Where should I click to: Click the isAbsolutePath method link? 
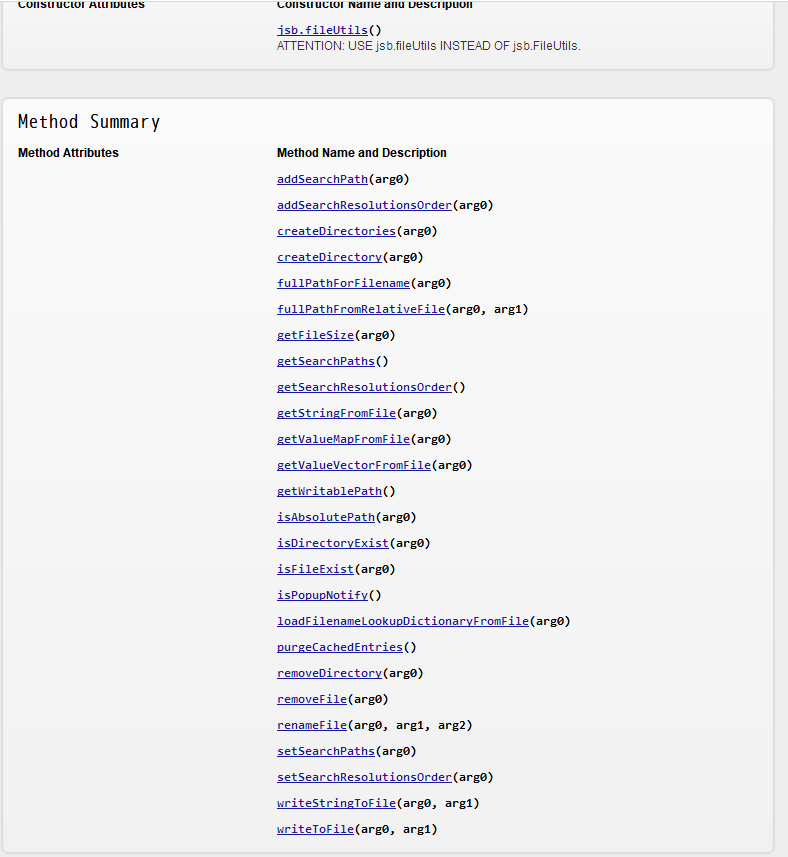[326, 517]
